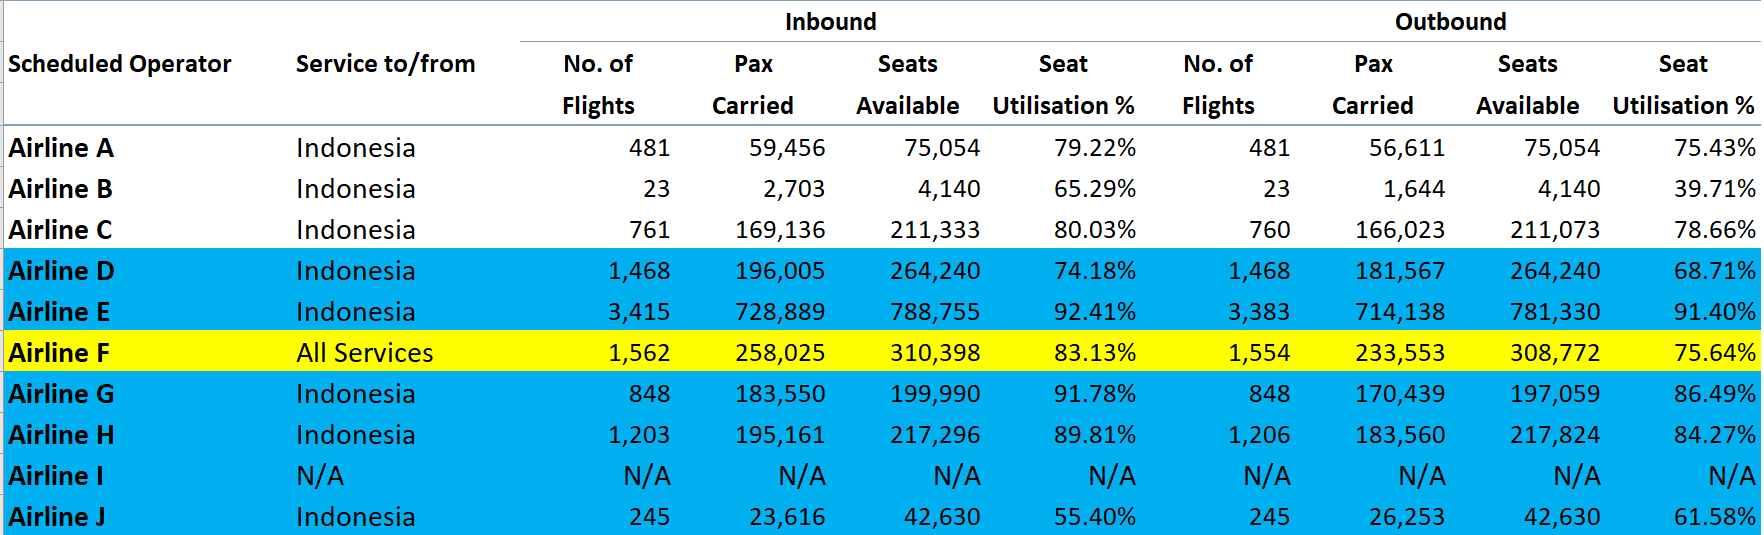Select the Service to/from header cell

tap(385, 64)
